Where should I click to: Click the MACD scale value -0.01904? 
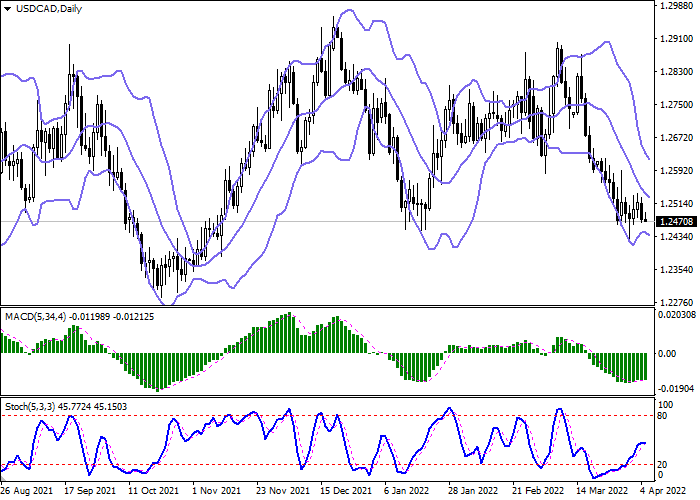(x=676, y=389)
